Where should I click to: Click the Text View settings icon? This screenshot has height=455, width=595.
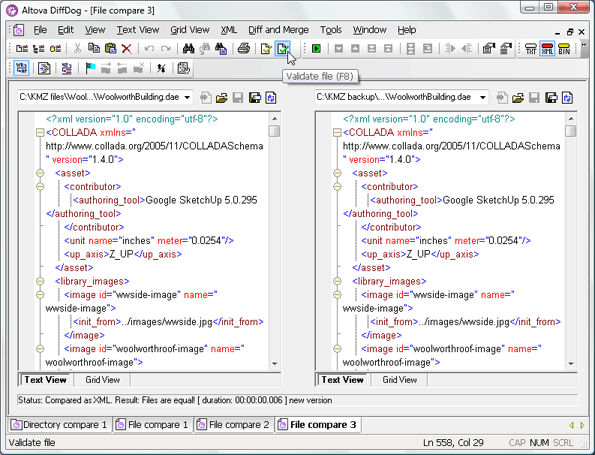[x=183, y=68]
